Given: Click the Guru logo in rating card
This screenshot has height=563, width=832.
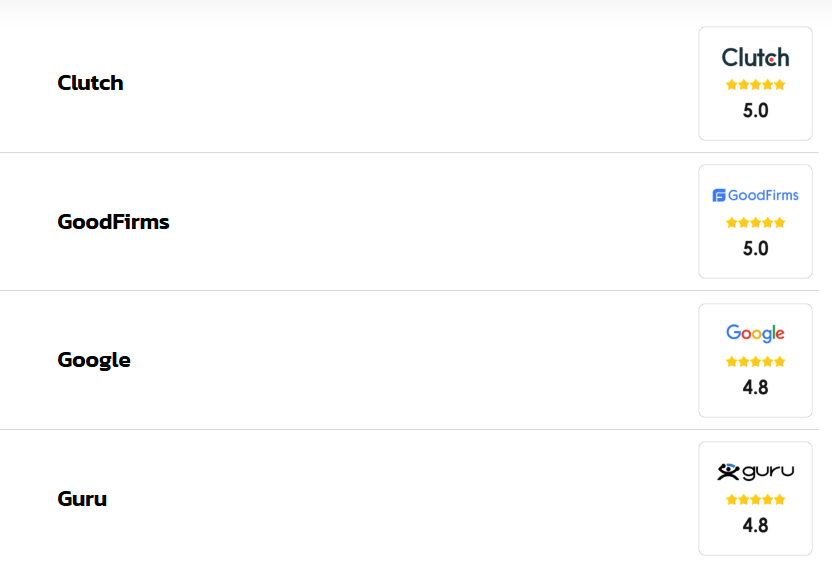Looking at the screenshot, I should [x=755, y=471].
